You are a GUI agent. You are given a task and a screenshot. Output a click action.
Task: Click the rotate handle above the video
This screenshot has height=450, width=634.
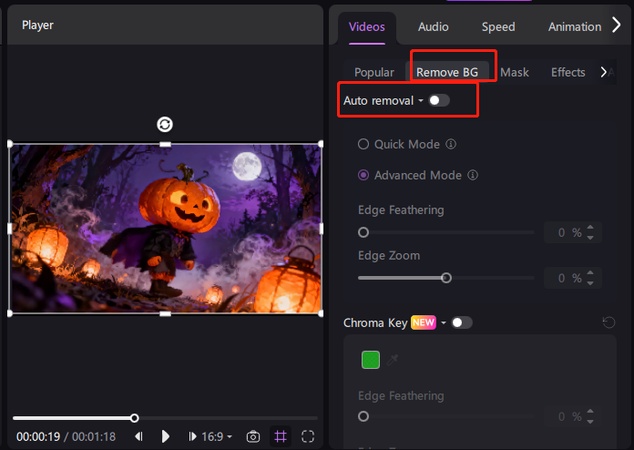(x=165, y=124)
